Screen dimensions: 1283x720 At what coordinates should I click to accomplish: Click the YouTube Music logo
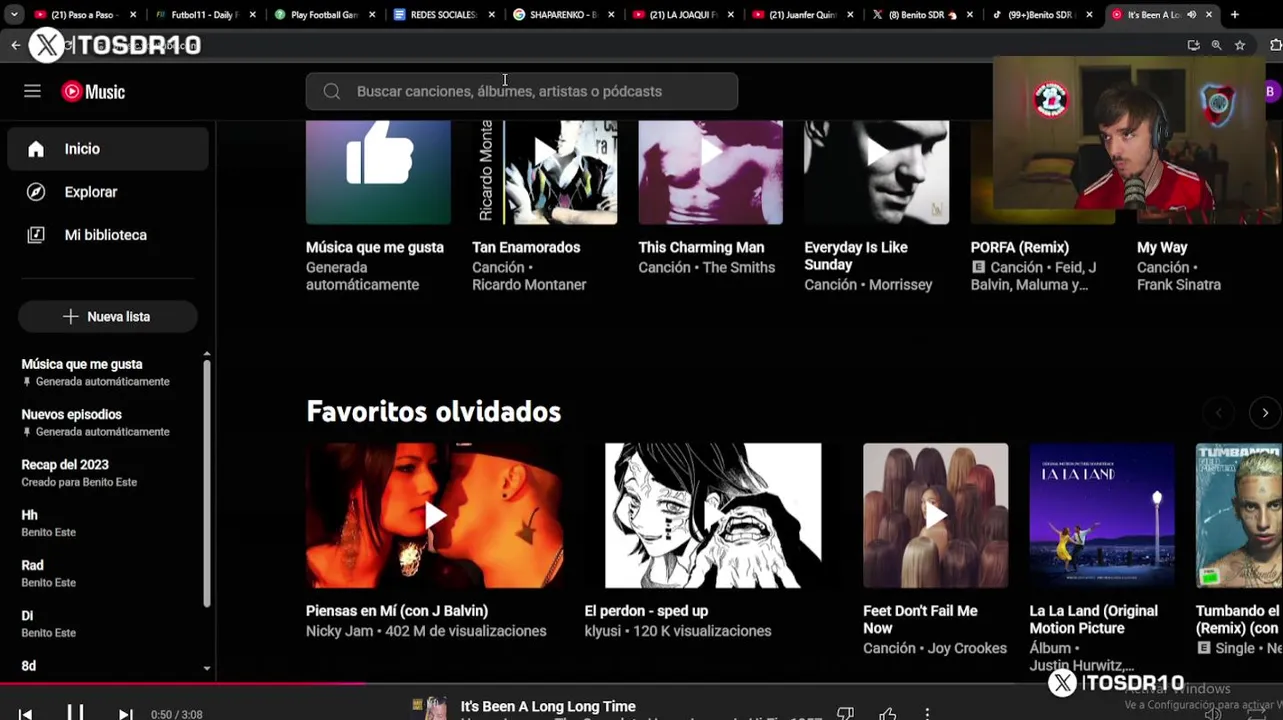[93, 92]
